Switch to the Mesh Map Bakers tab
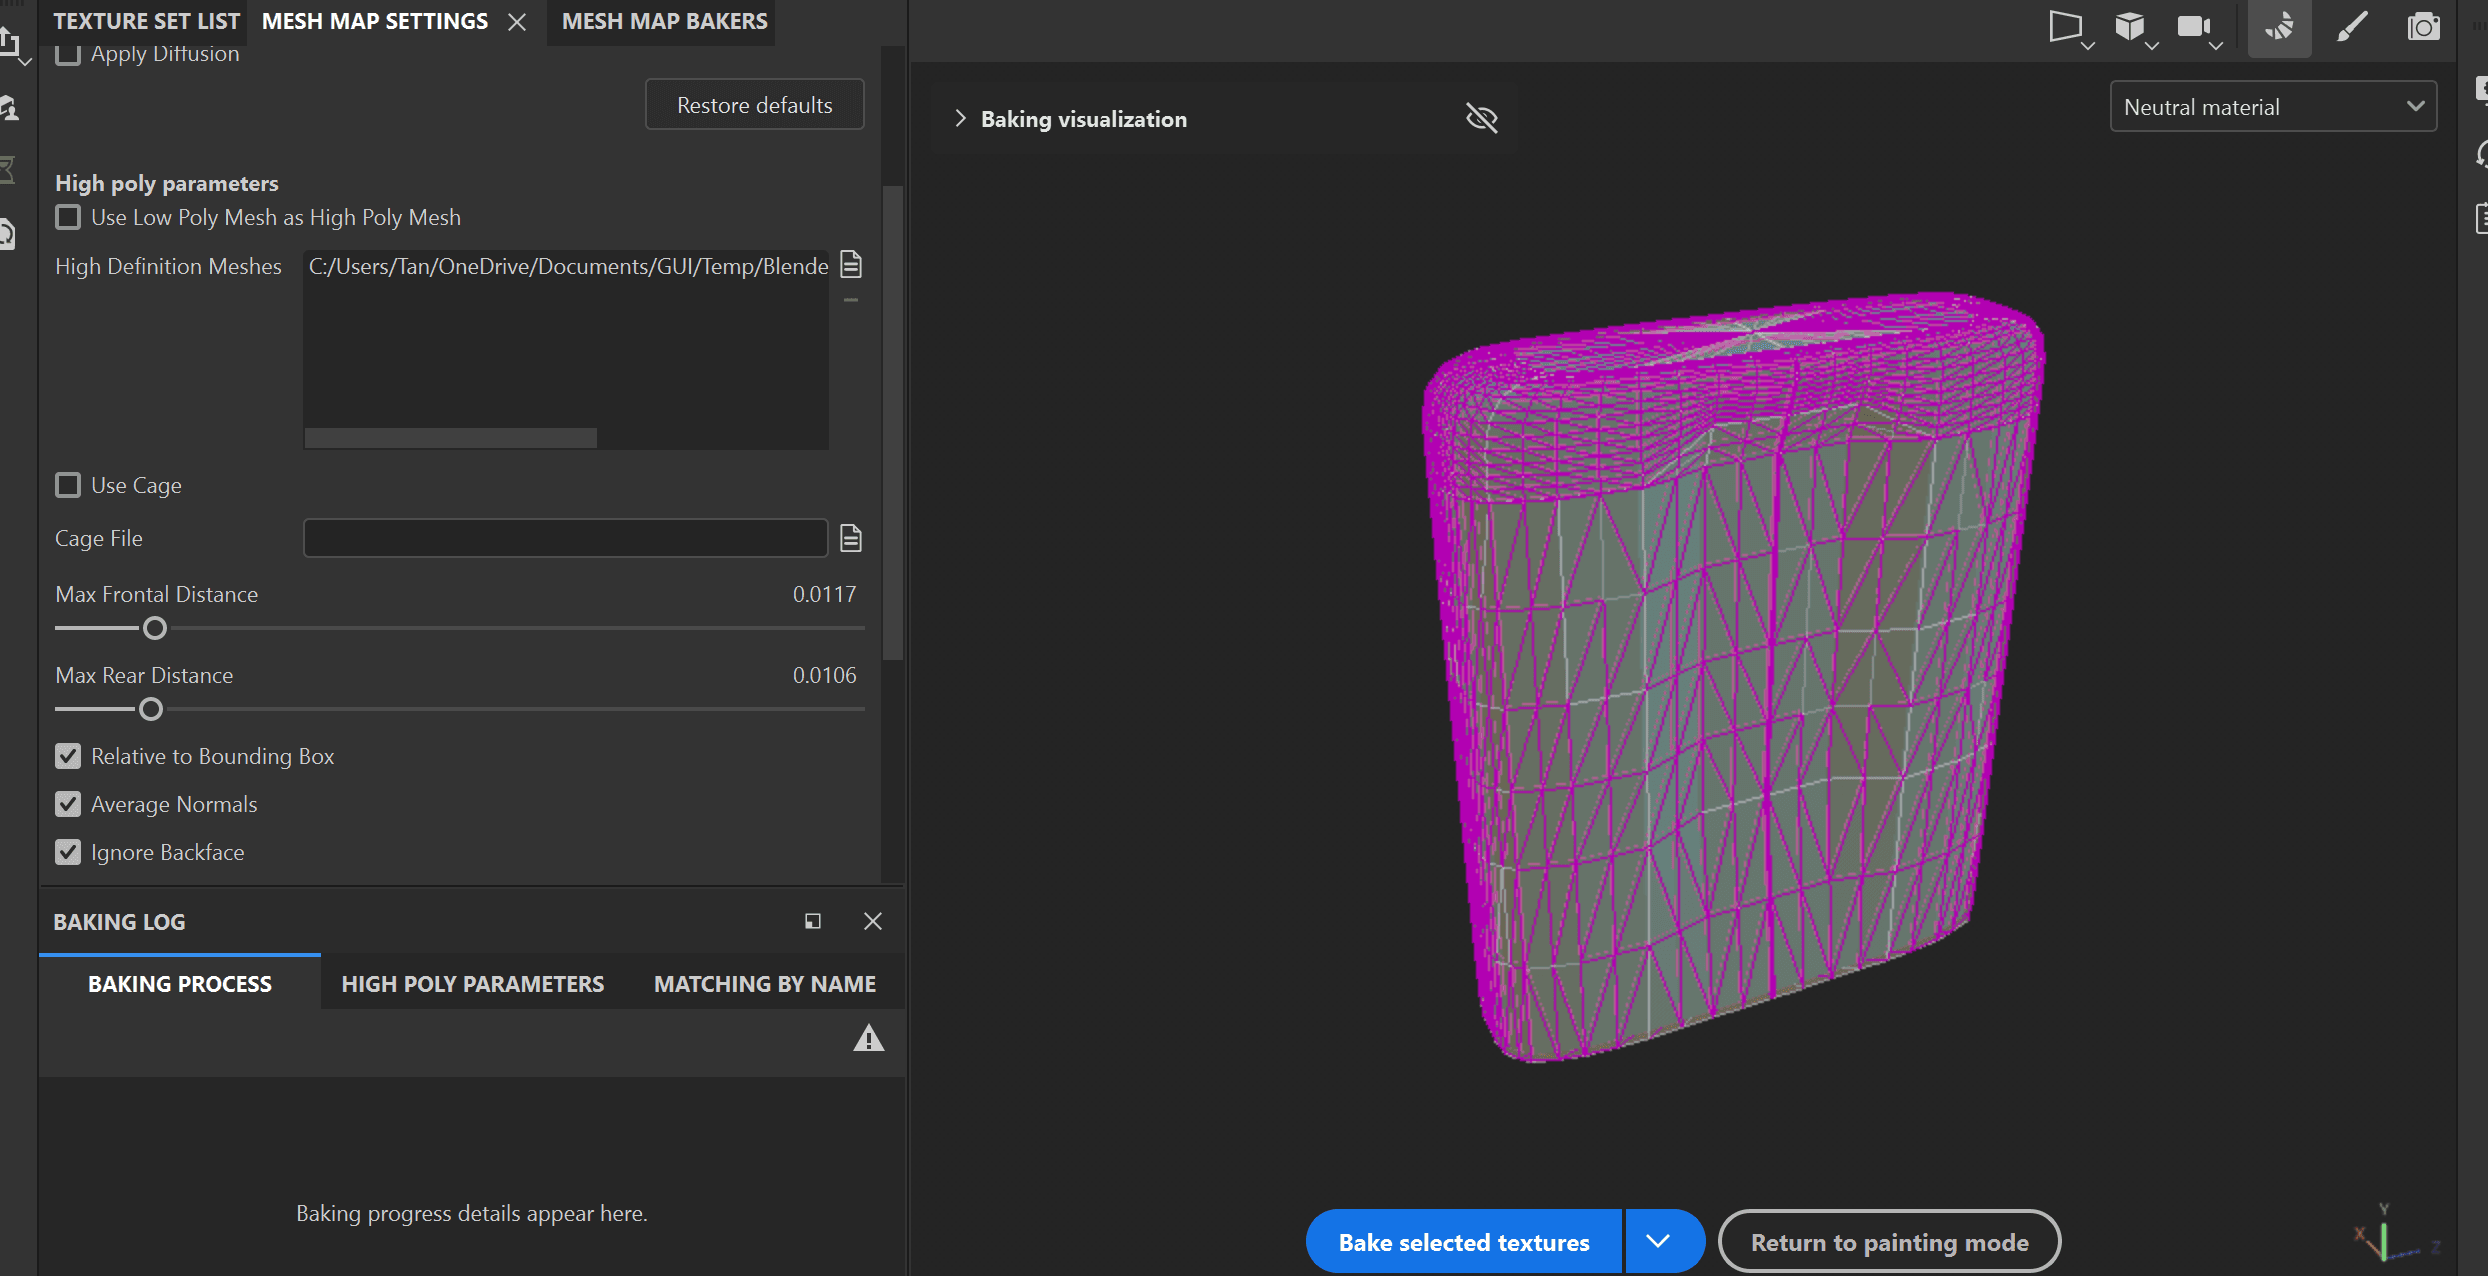The image size is (2488, 1276). coord(664,21)
